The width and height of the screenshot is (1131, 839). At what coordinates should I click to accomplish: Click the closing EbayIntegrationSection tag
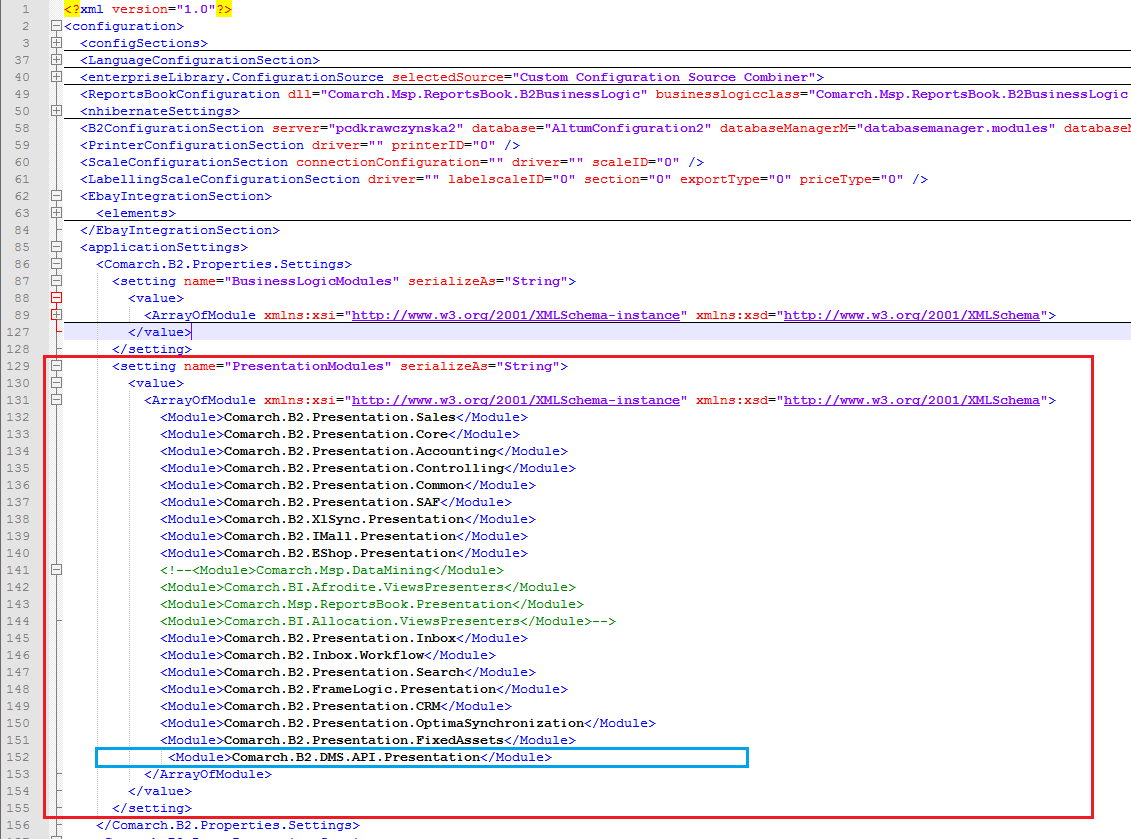tap(180, 230)
